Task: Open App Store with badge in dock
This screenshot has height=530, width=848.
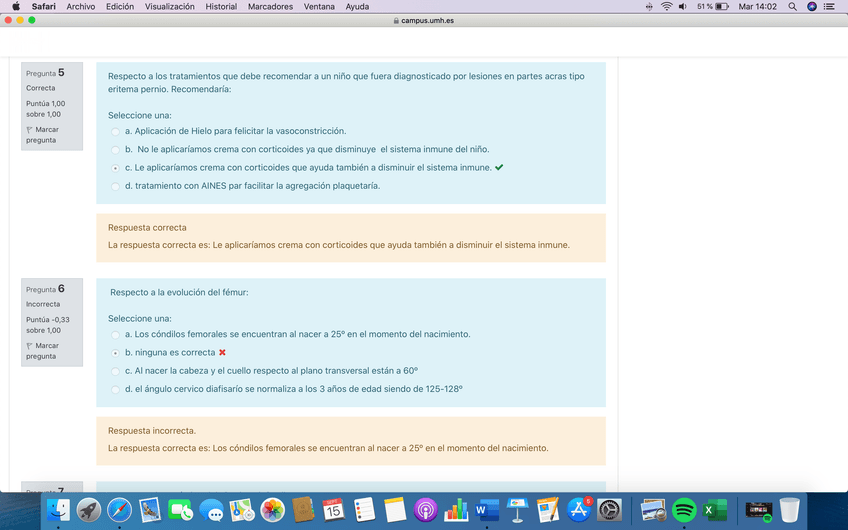Action: [x=579, y=510]
